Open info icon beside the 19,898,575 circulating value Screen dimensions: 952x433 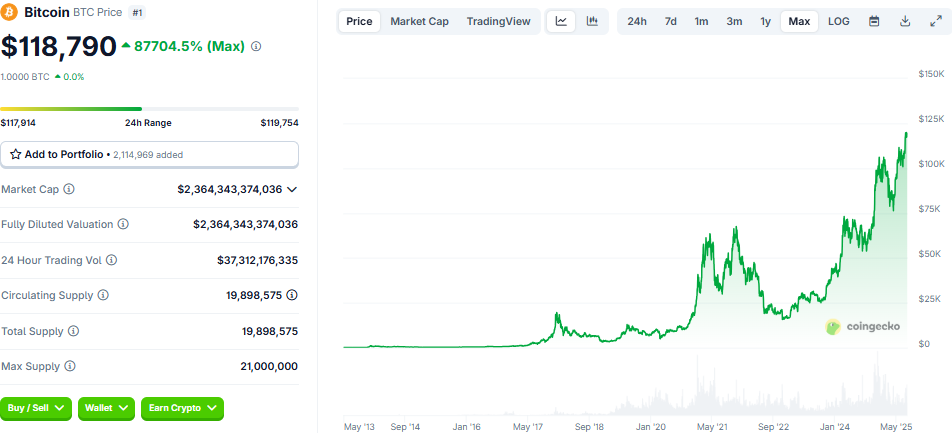[292, 295]
